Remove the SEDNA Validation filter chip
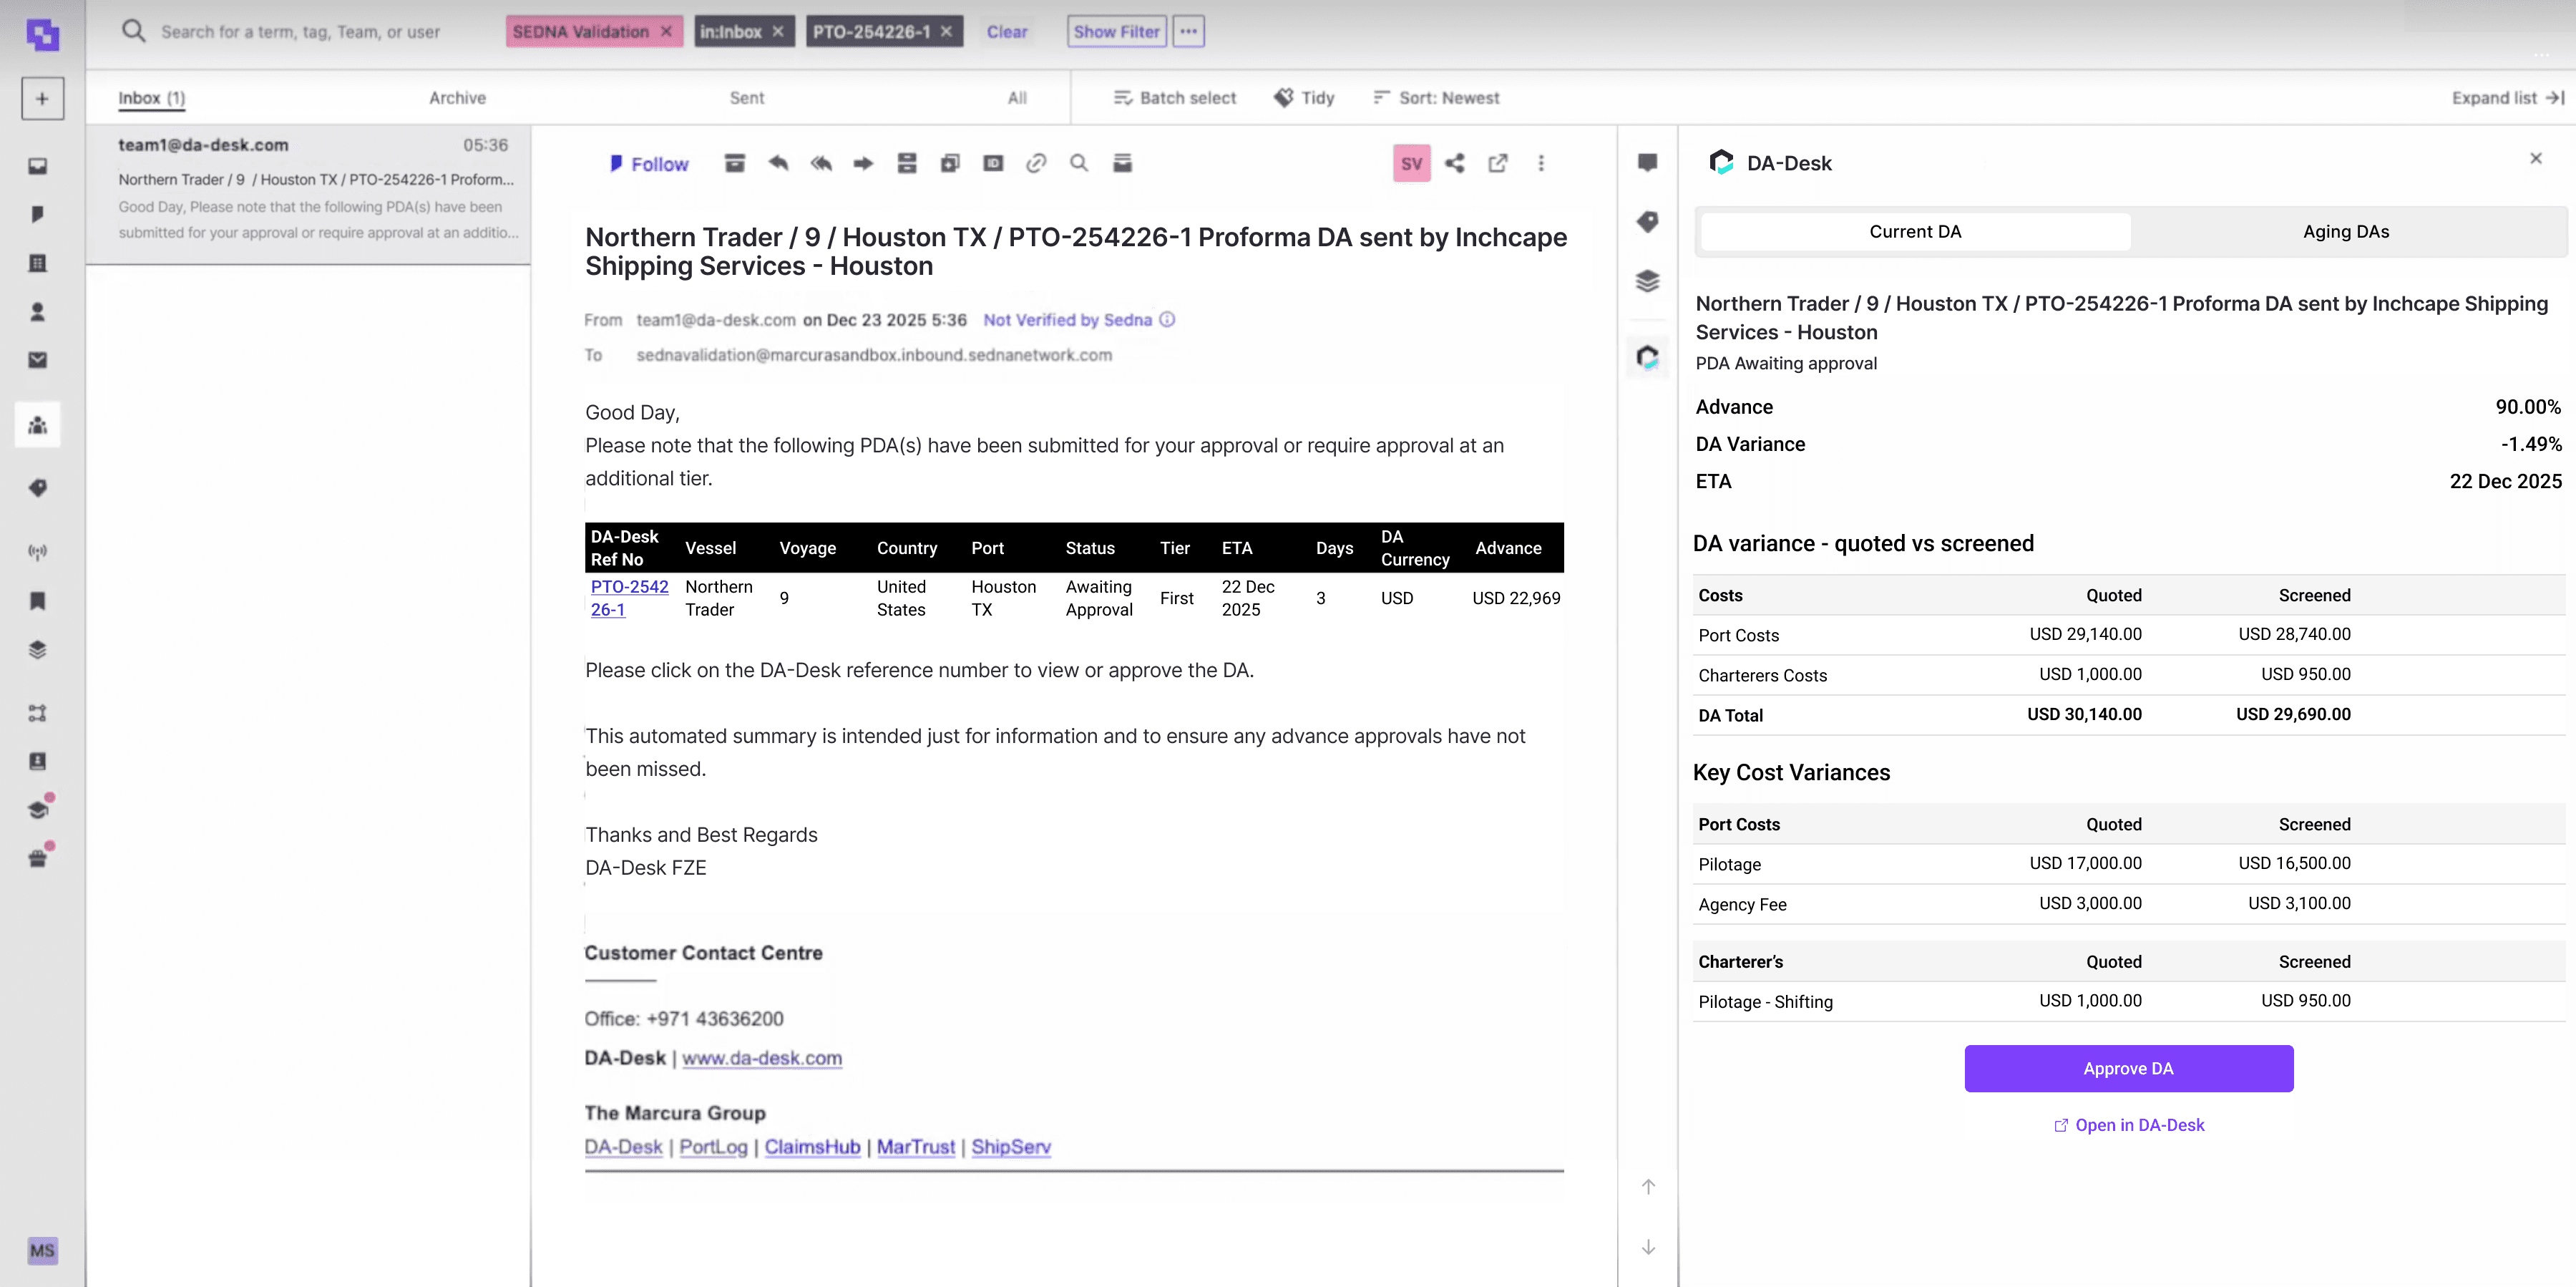This screenshot has height=1287, width=2576. [666, 32]
